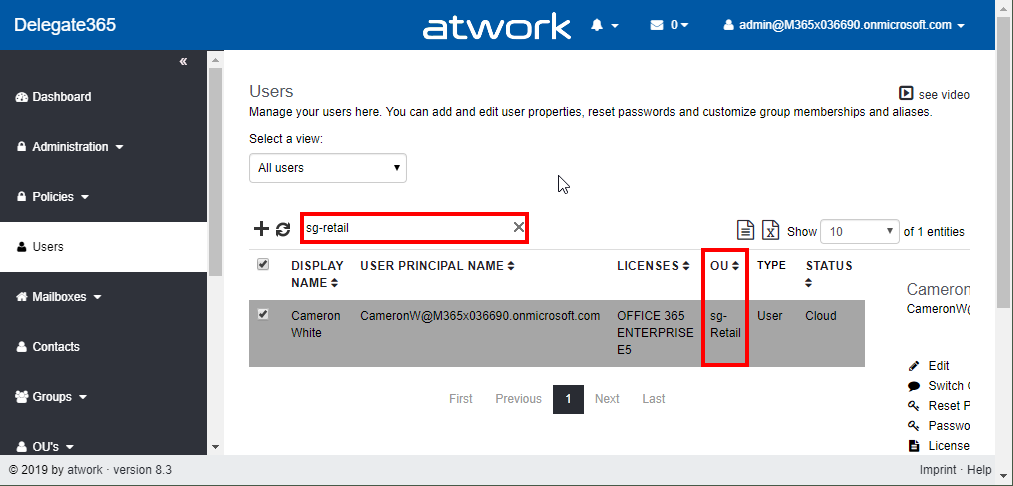Viewport: 1013px width, 486px height.
Task: Export users list to CSV document icon
Action: [x=745, y=230]
